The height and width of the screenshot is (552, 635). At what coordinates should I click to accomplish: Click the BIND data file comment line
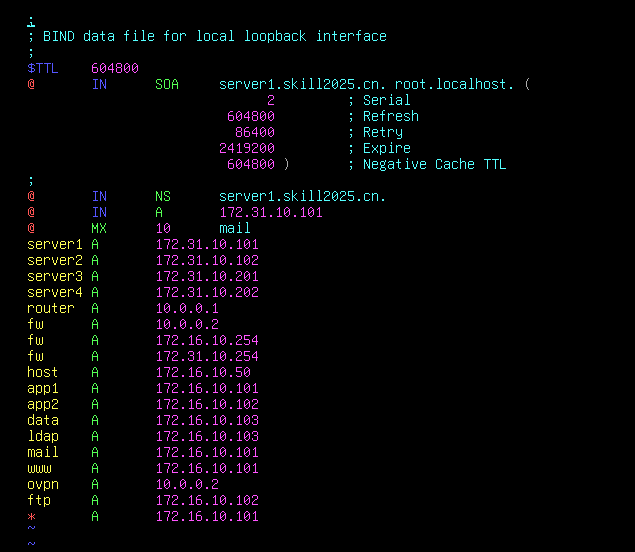coord(207,36)
